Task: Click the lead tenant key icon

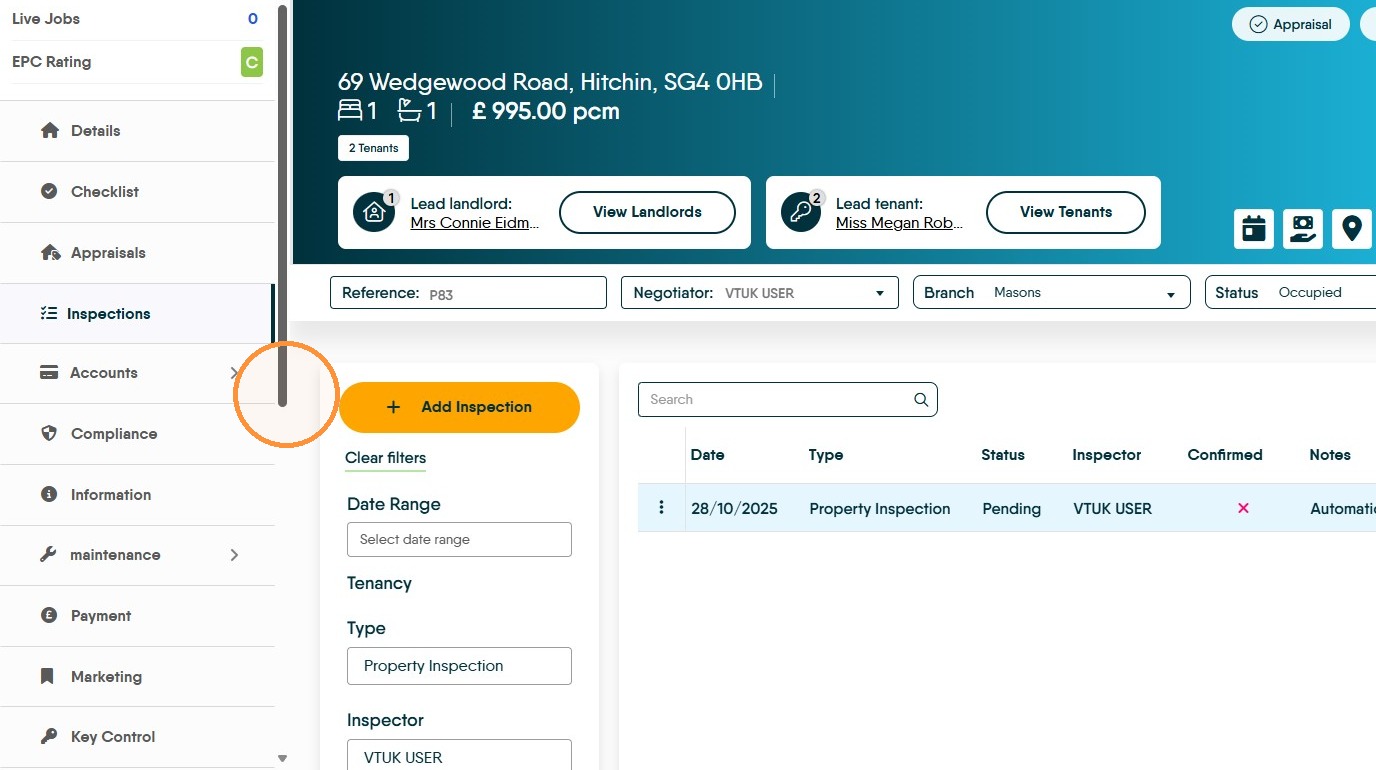Action: point(800,212)
